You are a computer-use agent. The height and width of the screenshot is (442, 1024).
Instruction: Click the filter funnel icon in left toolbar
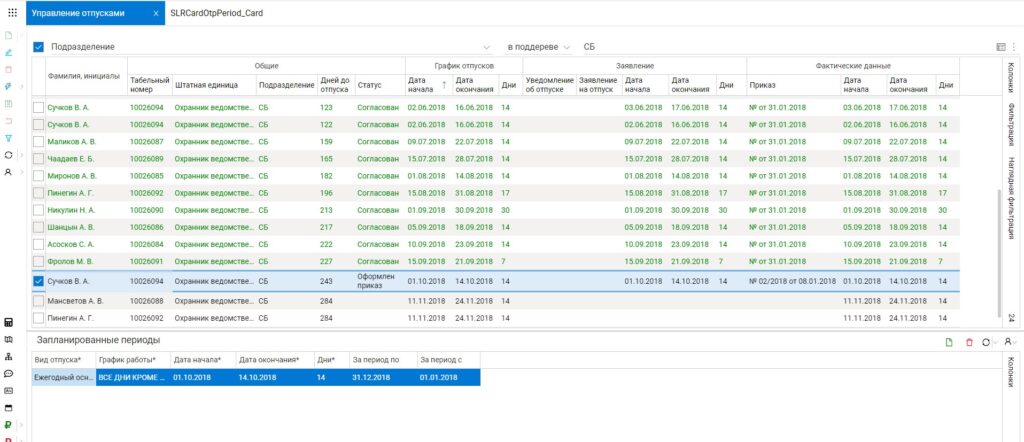point(8,138)
